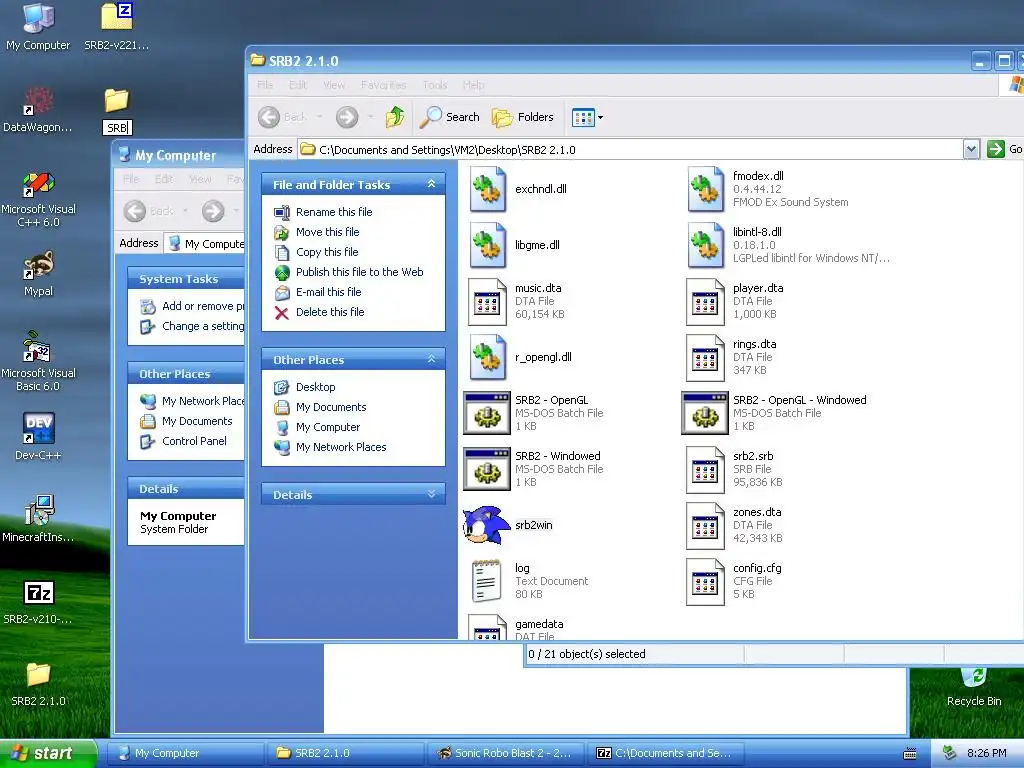The width and height of the screenshot is (1024, 768).
Task: Open My Network Places in SRB2 window sidebar
Action: 341,447
